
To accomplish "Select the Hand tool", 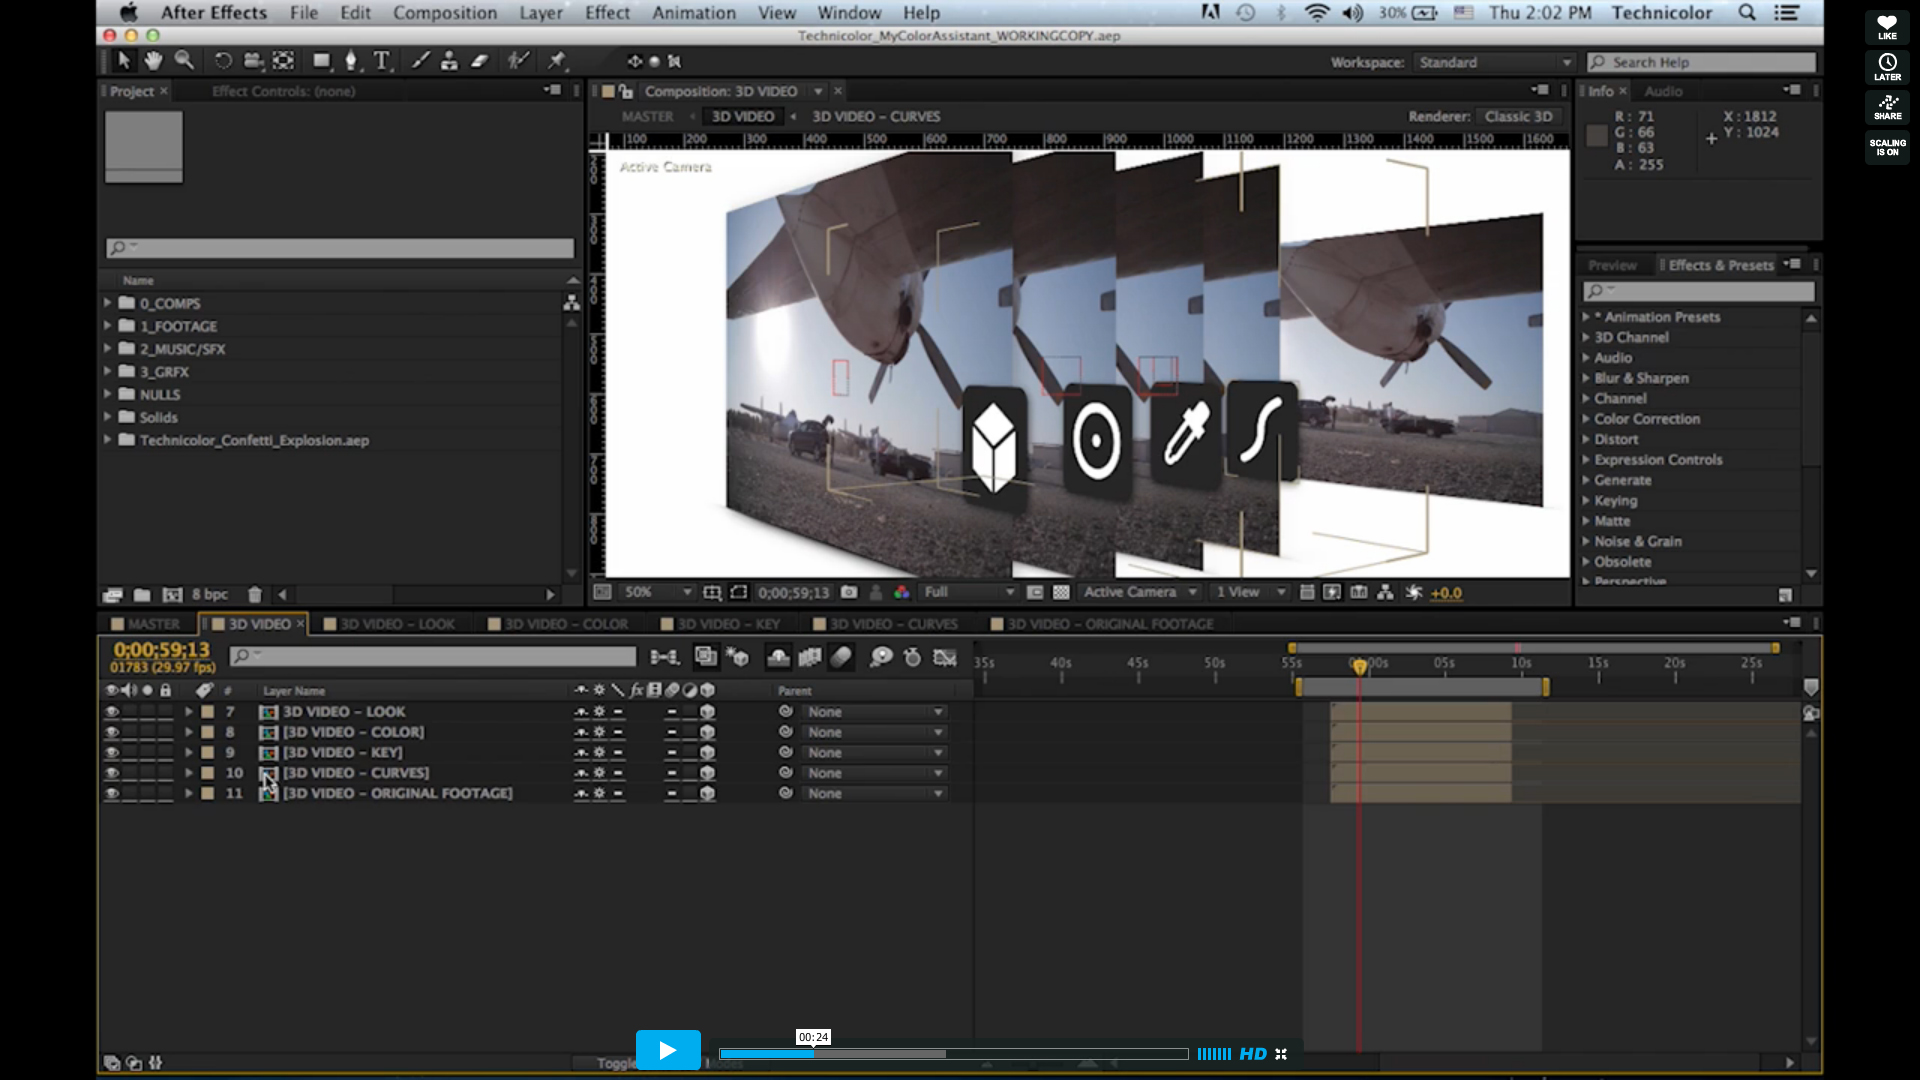I will tap(153, 61).
